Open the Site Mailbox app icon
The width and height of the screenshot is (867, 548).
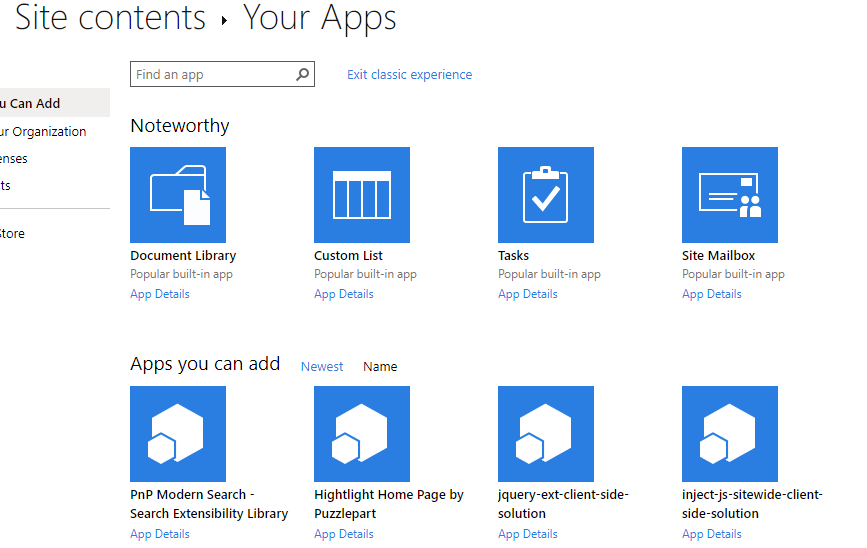pos(730,195)
